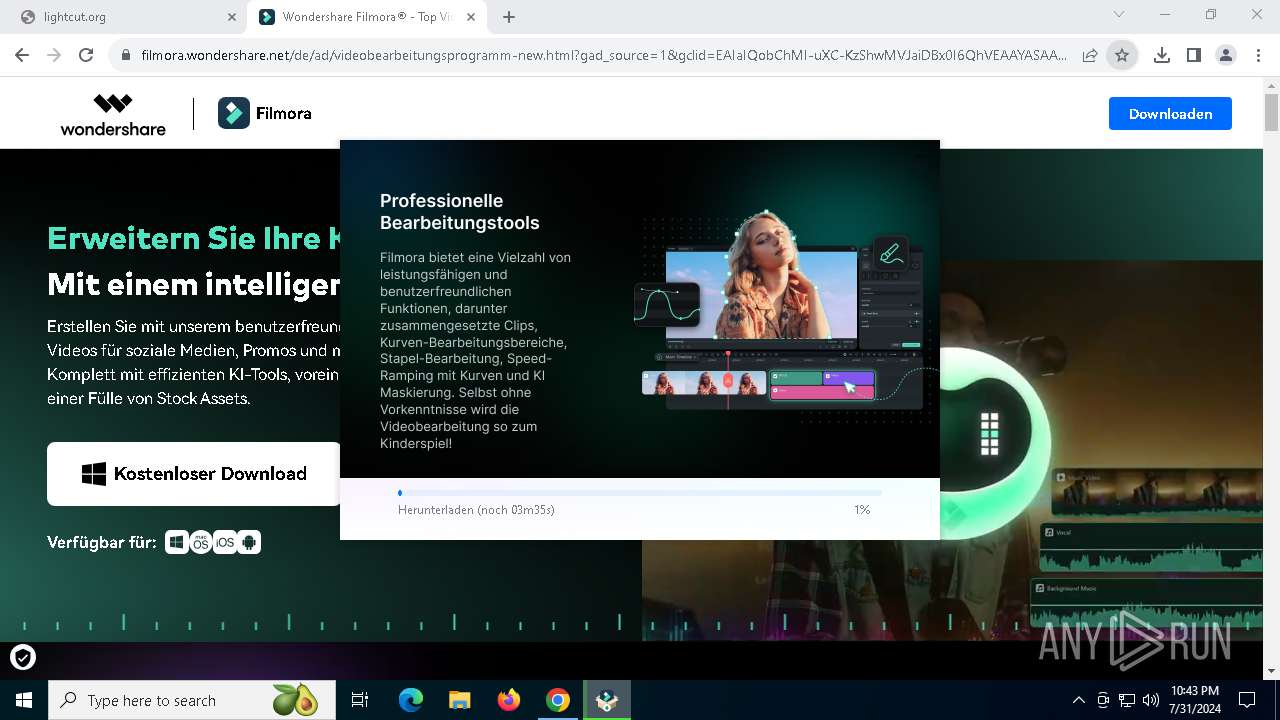This screenshot has height=720, width=1280.
Task: Show hidden system tray icons
Action: 1078,700
